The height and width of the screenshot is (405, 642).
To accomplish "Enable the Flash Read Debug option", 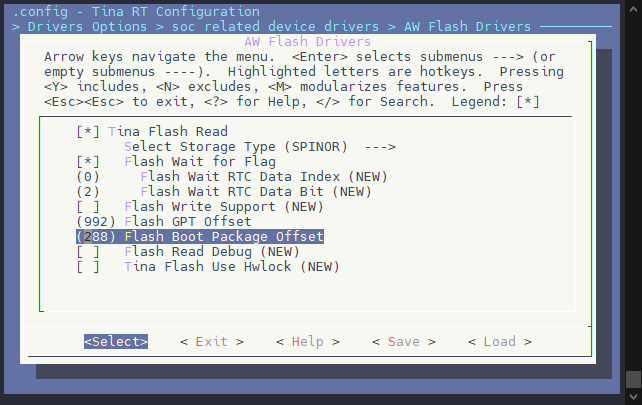I will (x=88, y=252).
